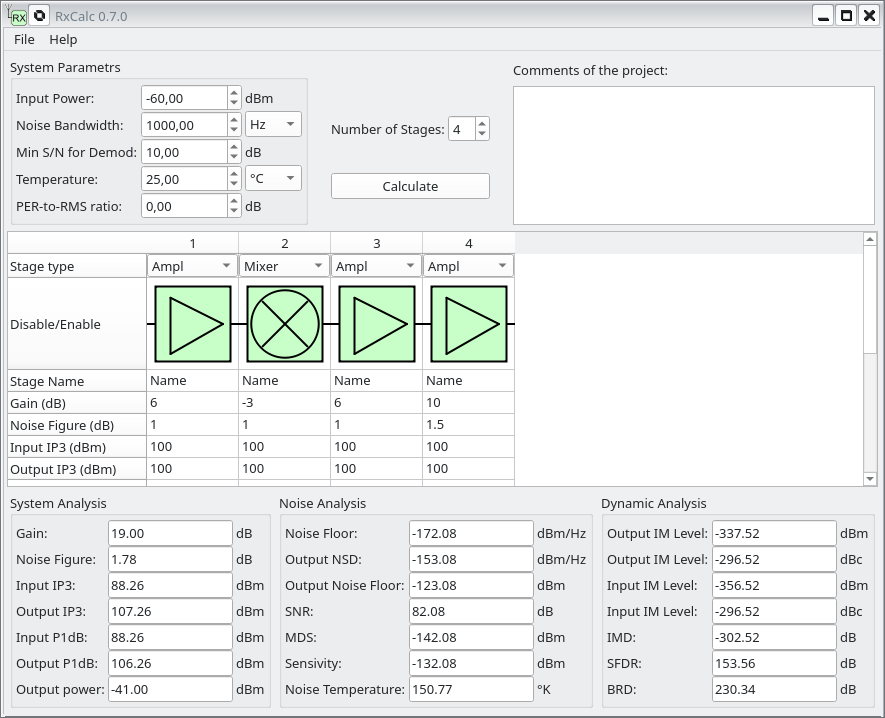Click the project comments text box

(x=693, y=155)
